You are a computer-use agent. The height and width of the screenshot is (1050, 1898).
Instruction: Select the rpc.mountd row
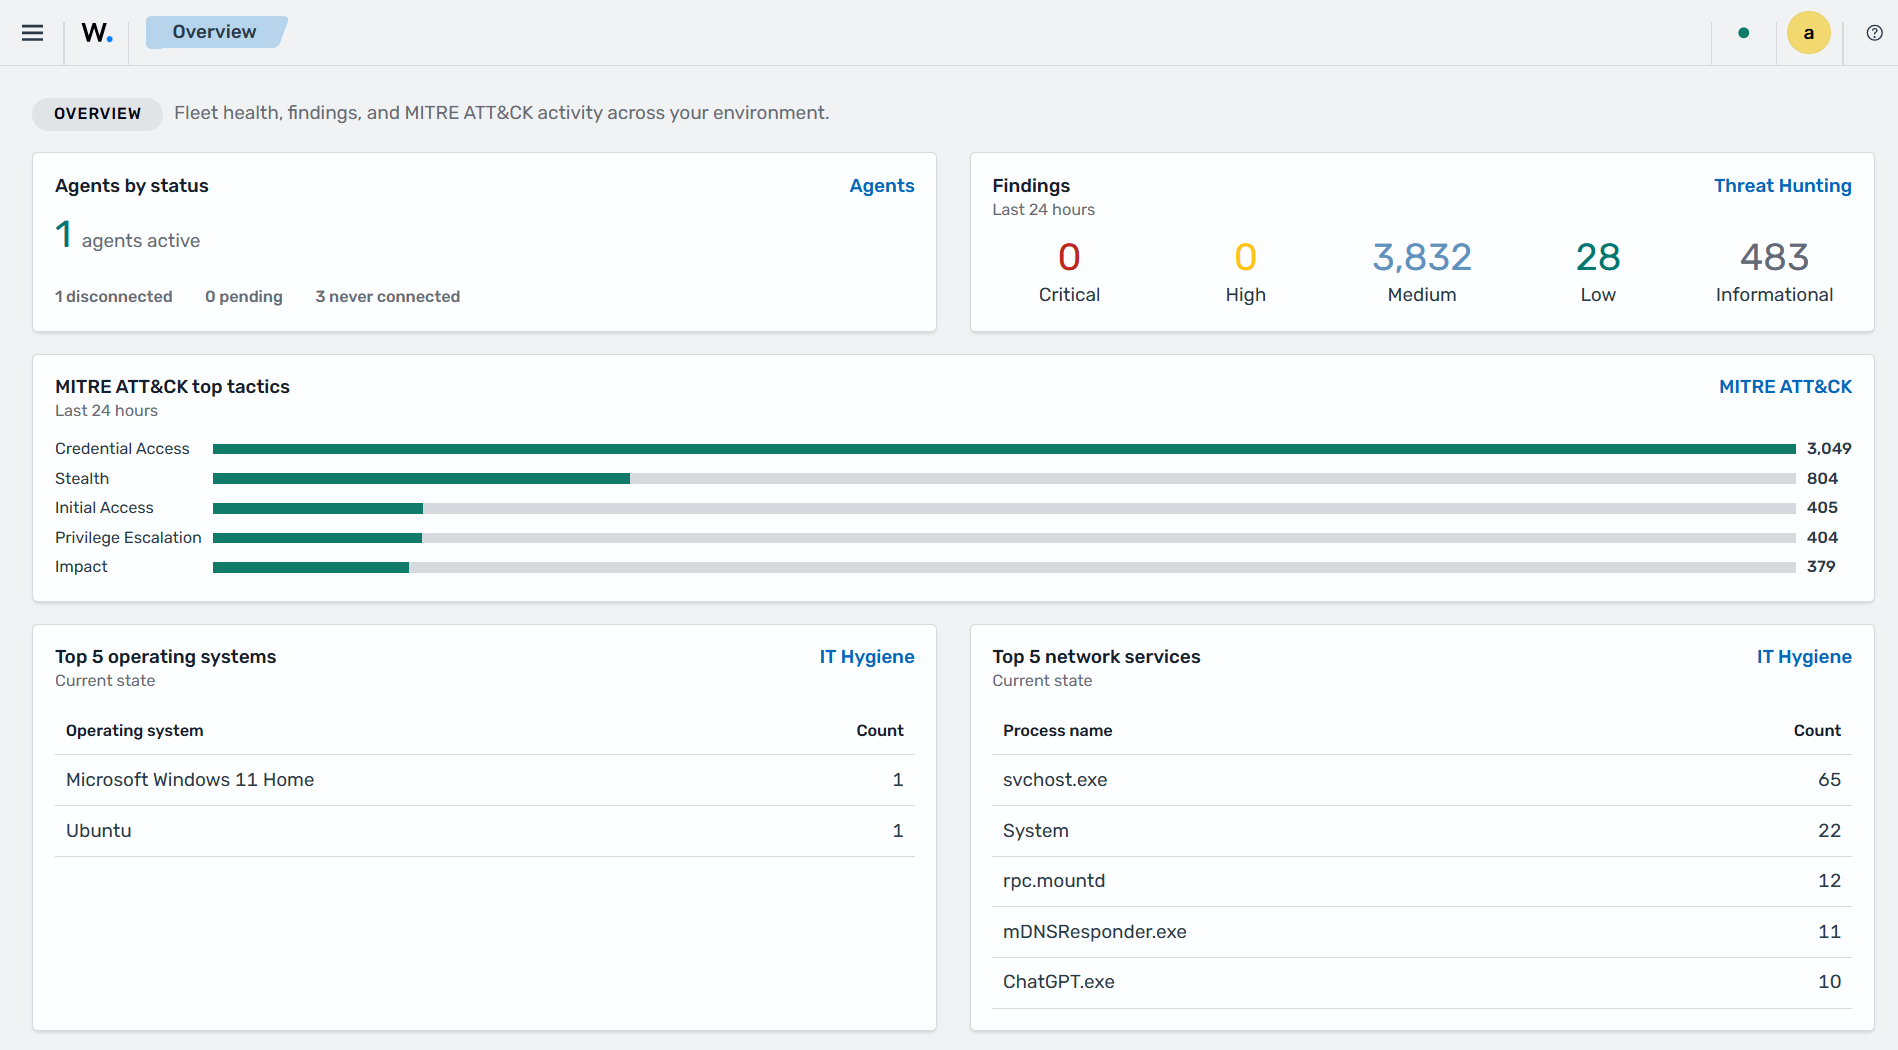click(x=1422, y=881)
